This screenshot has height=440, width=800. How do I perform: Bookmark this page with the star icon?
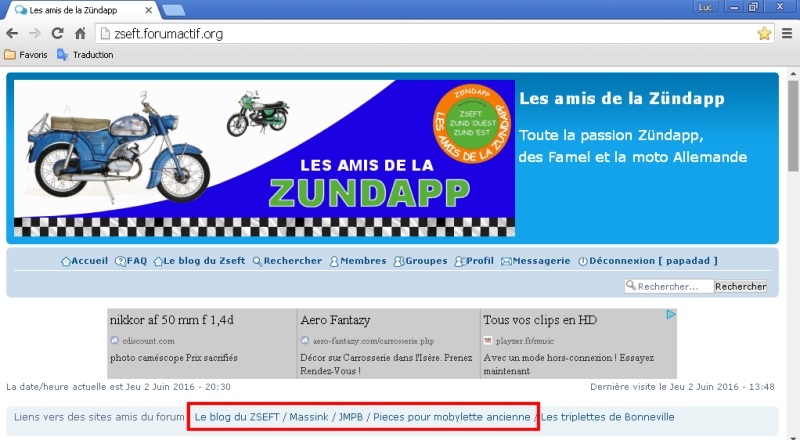point(764,34)
